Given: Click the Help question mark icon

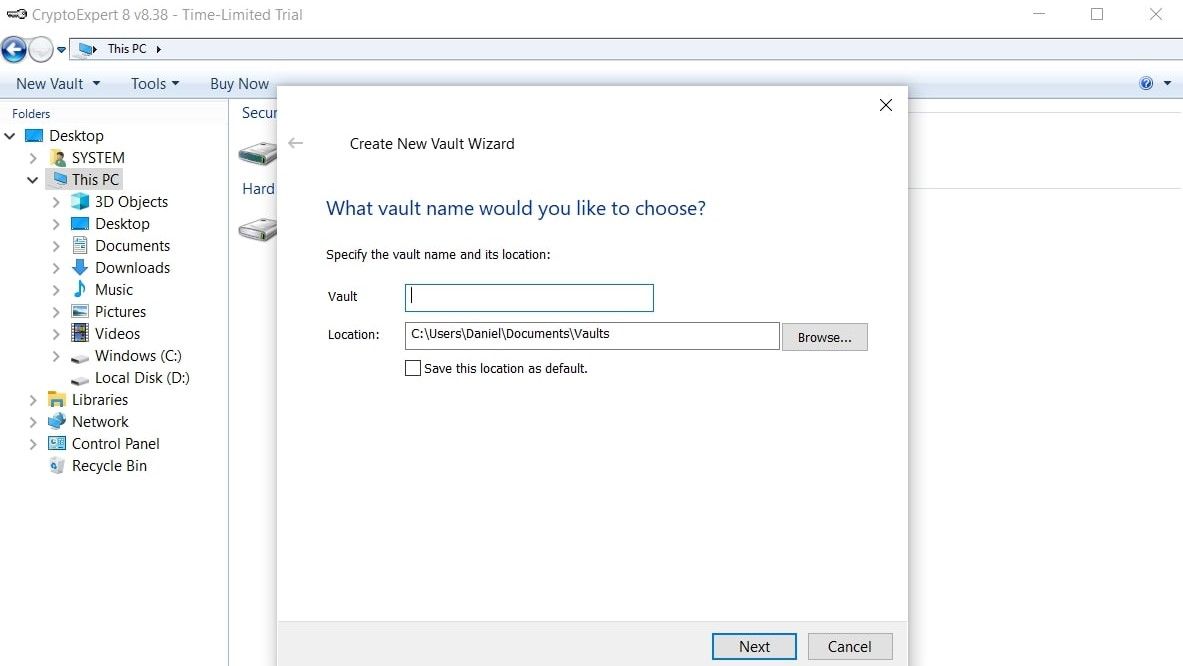Looking at the screenshot, I should point(1144,83).
